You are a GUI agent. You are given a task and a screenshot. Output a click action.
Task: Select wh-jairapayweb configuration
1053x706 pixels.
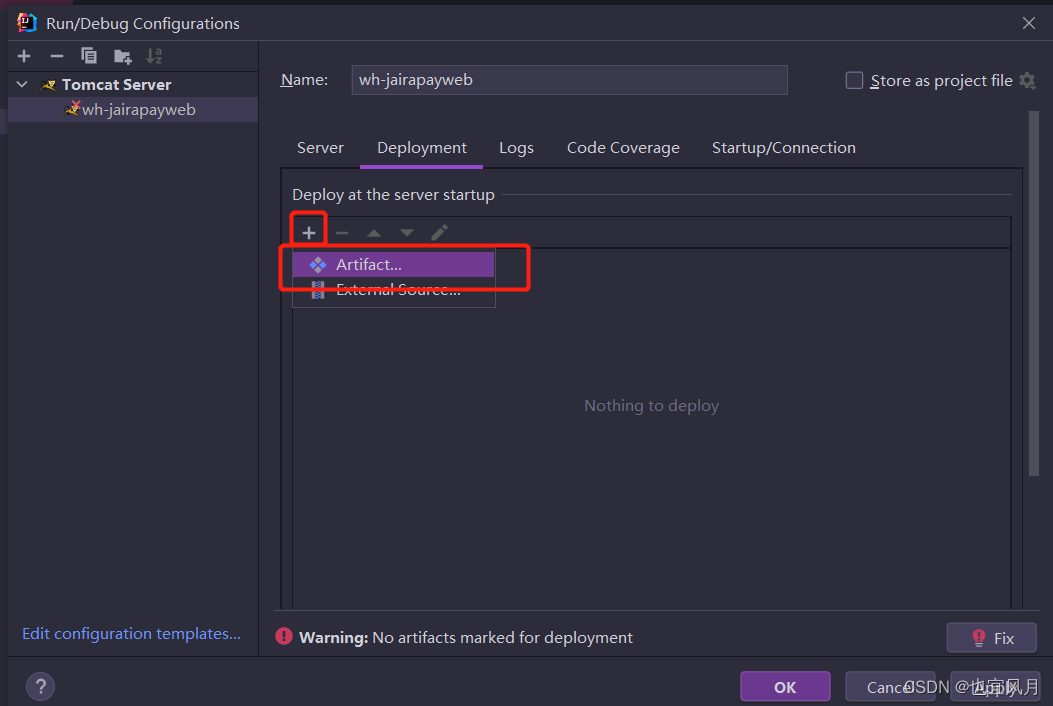tap(133, 109)
